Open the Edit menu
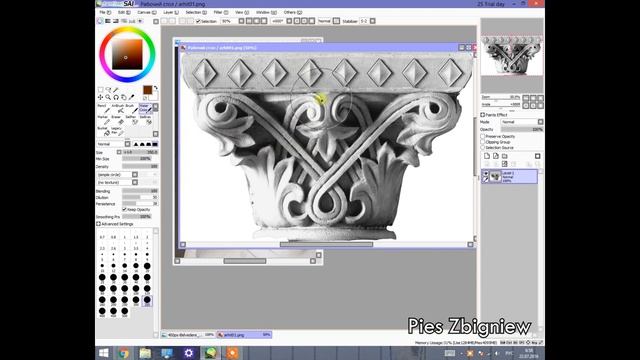The width and height of the screenshot is (640, 360). pos(124,12)
